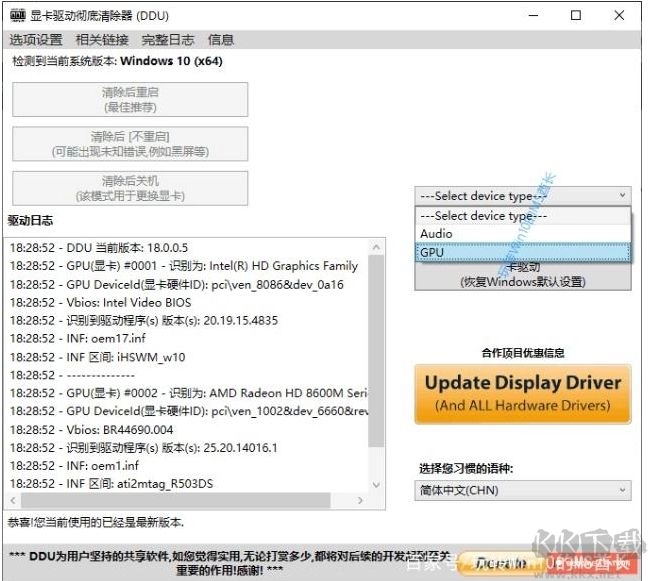This screenshot has height=581, width=648.
Task: Open the 相关链接 menu
Action: click(x=102, y=40)
